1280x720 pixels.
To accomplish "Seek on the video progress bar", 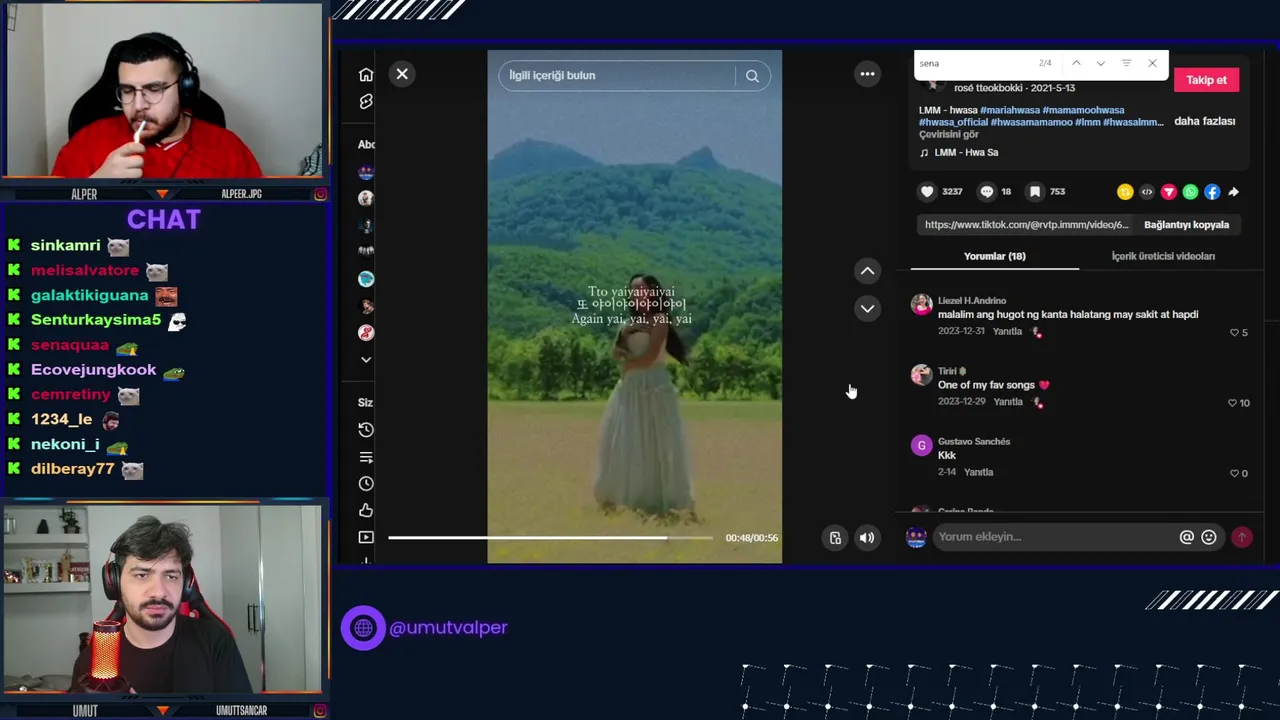I will (x=551, y=538).
